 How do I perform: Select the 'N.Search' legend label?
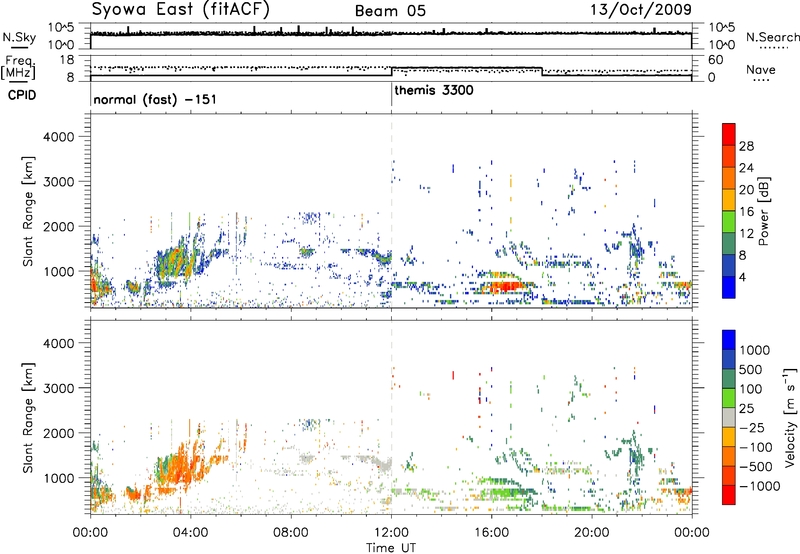(772, 37)
